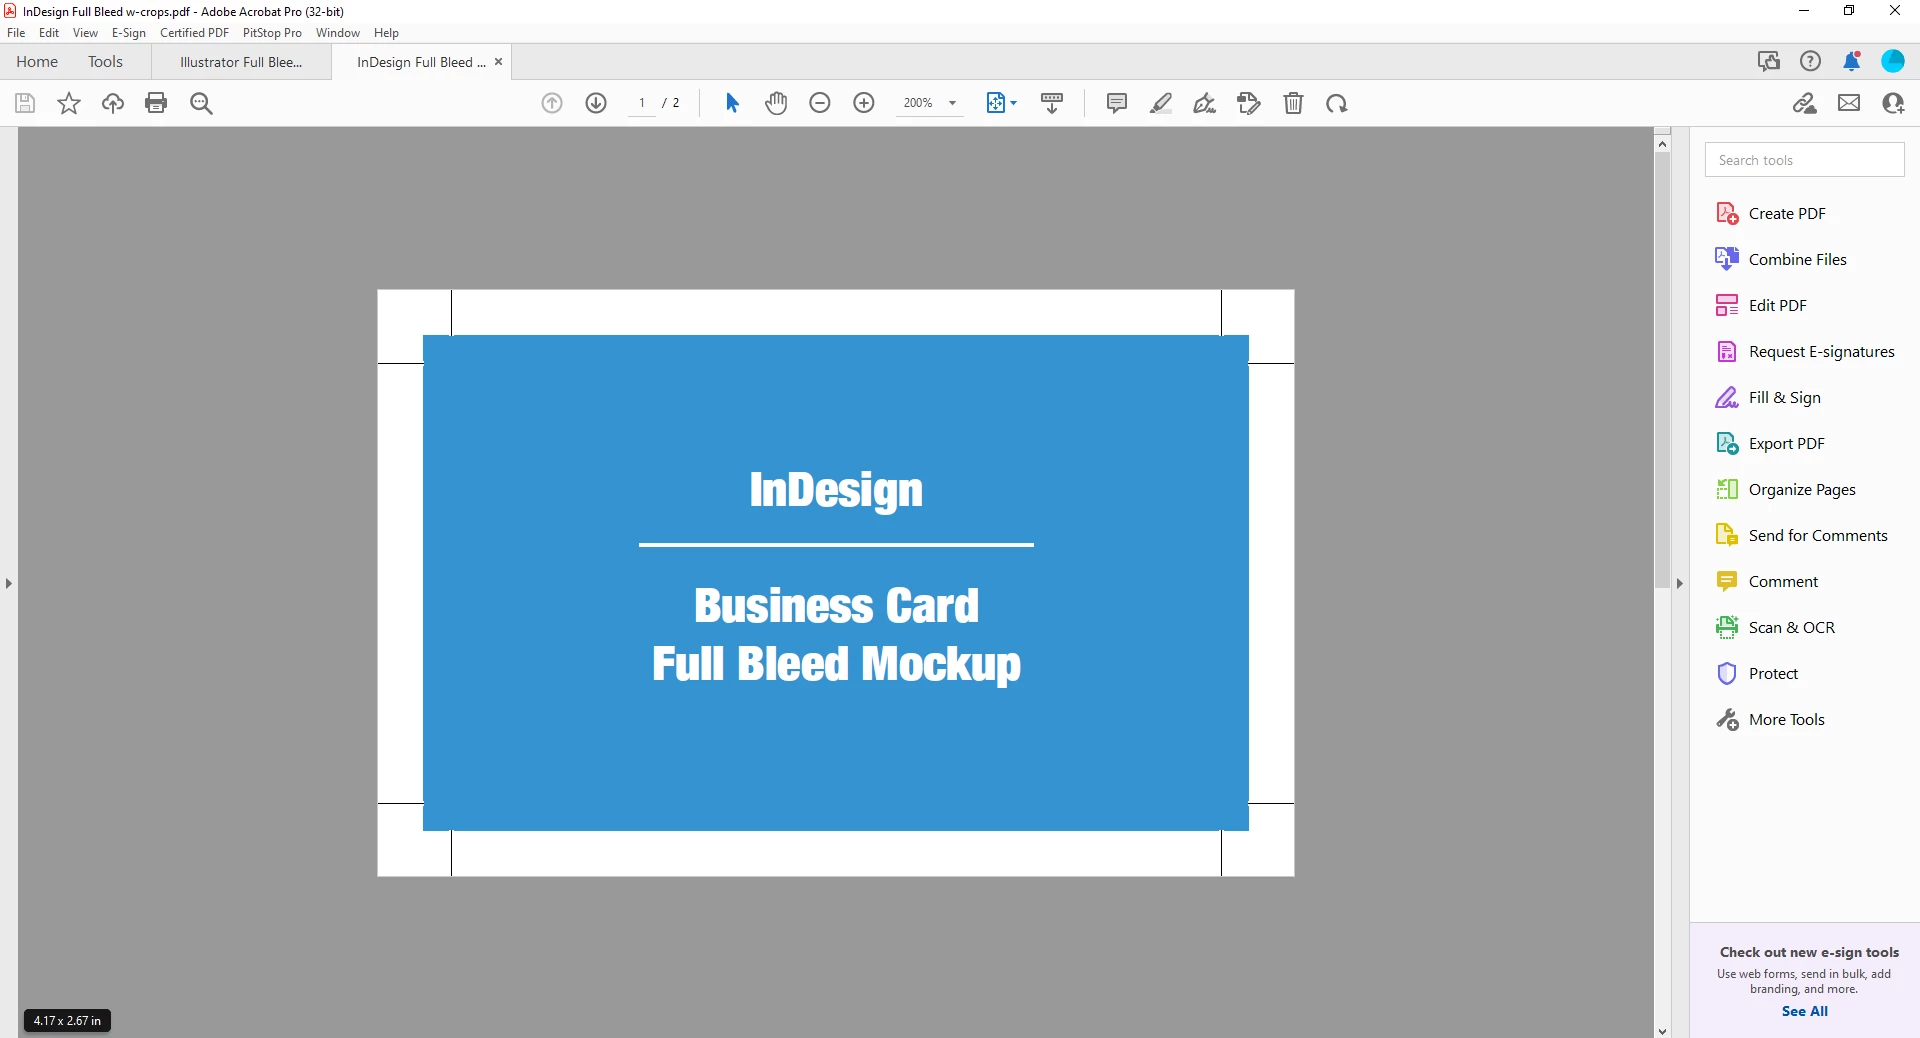Screen dimensions: 1920x1038
Task: Follow the See All e-sign link
Action: coord(1804,1011)
